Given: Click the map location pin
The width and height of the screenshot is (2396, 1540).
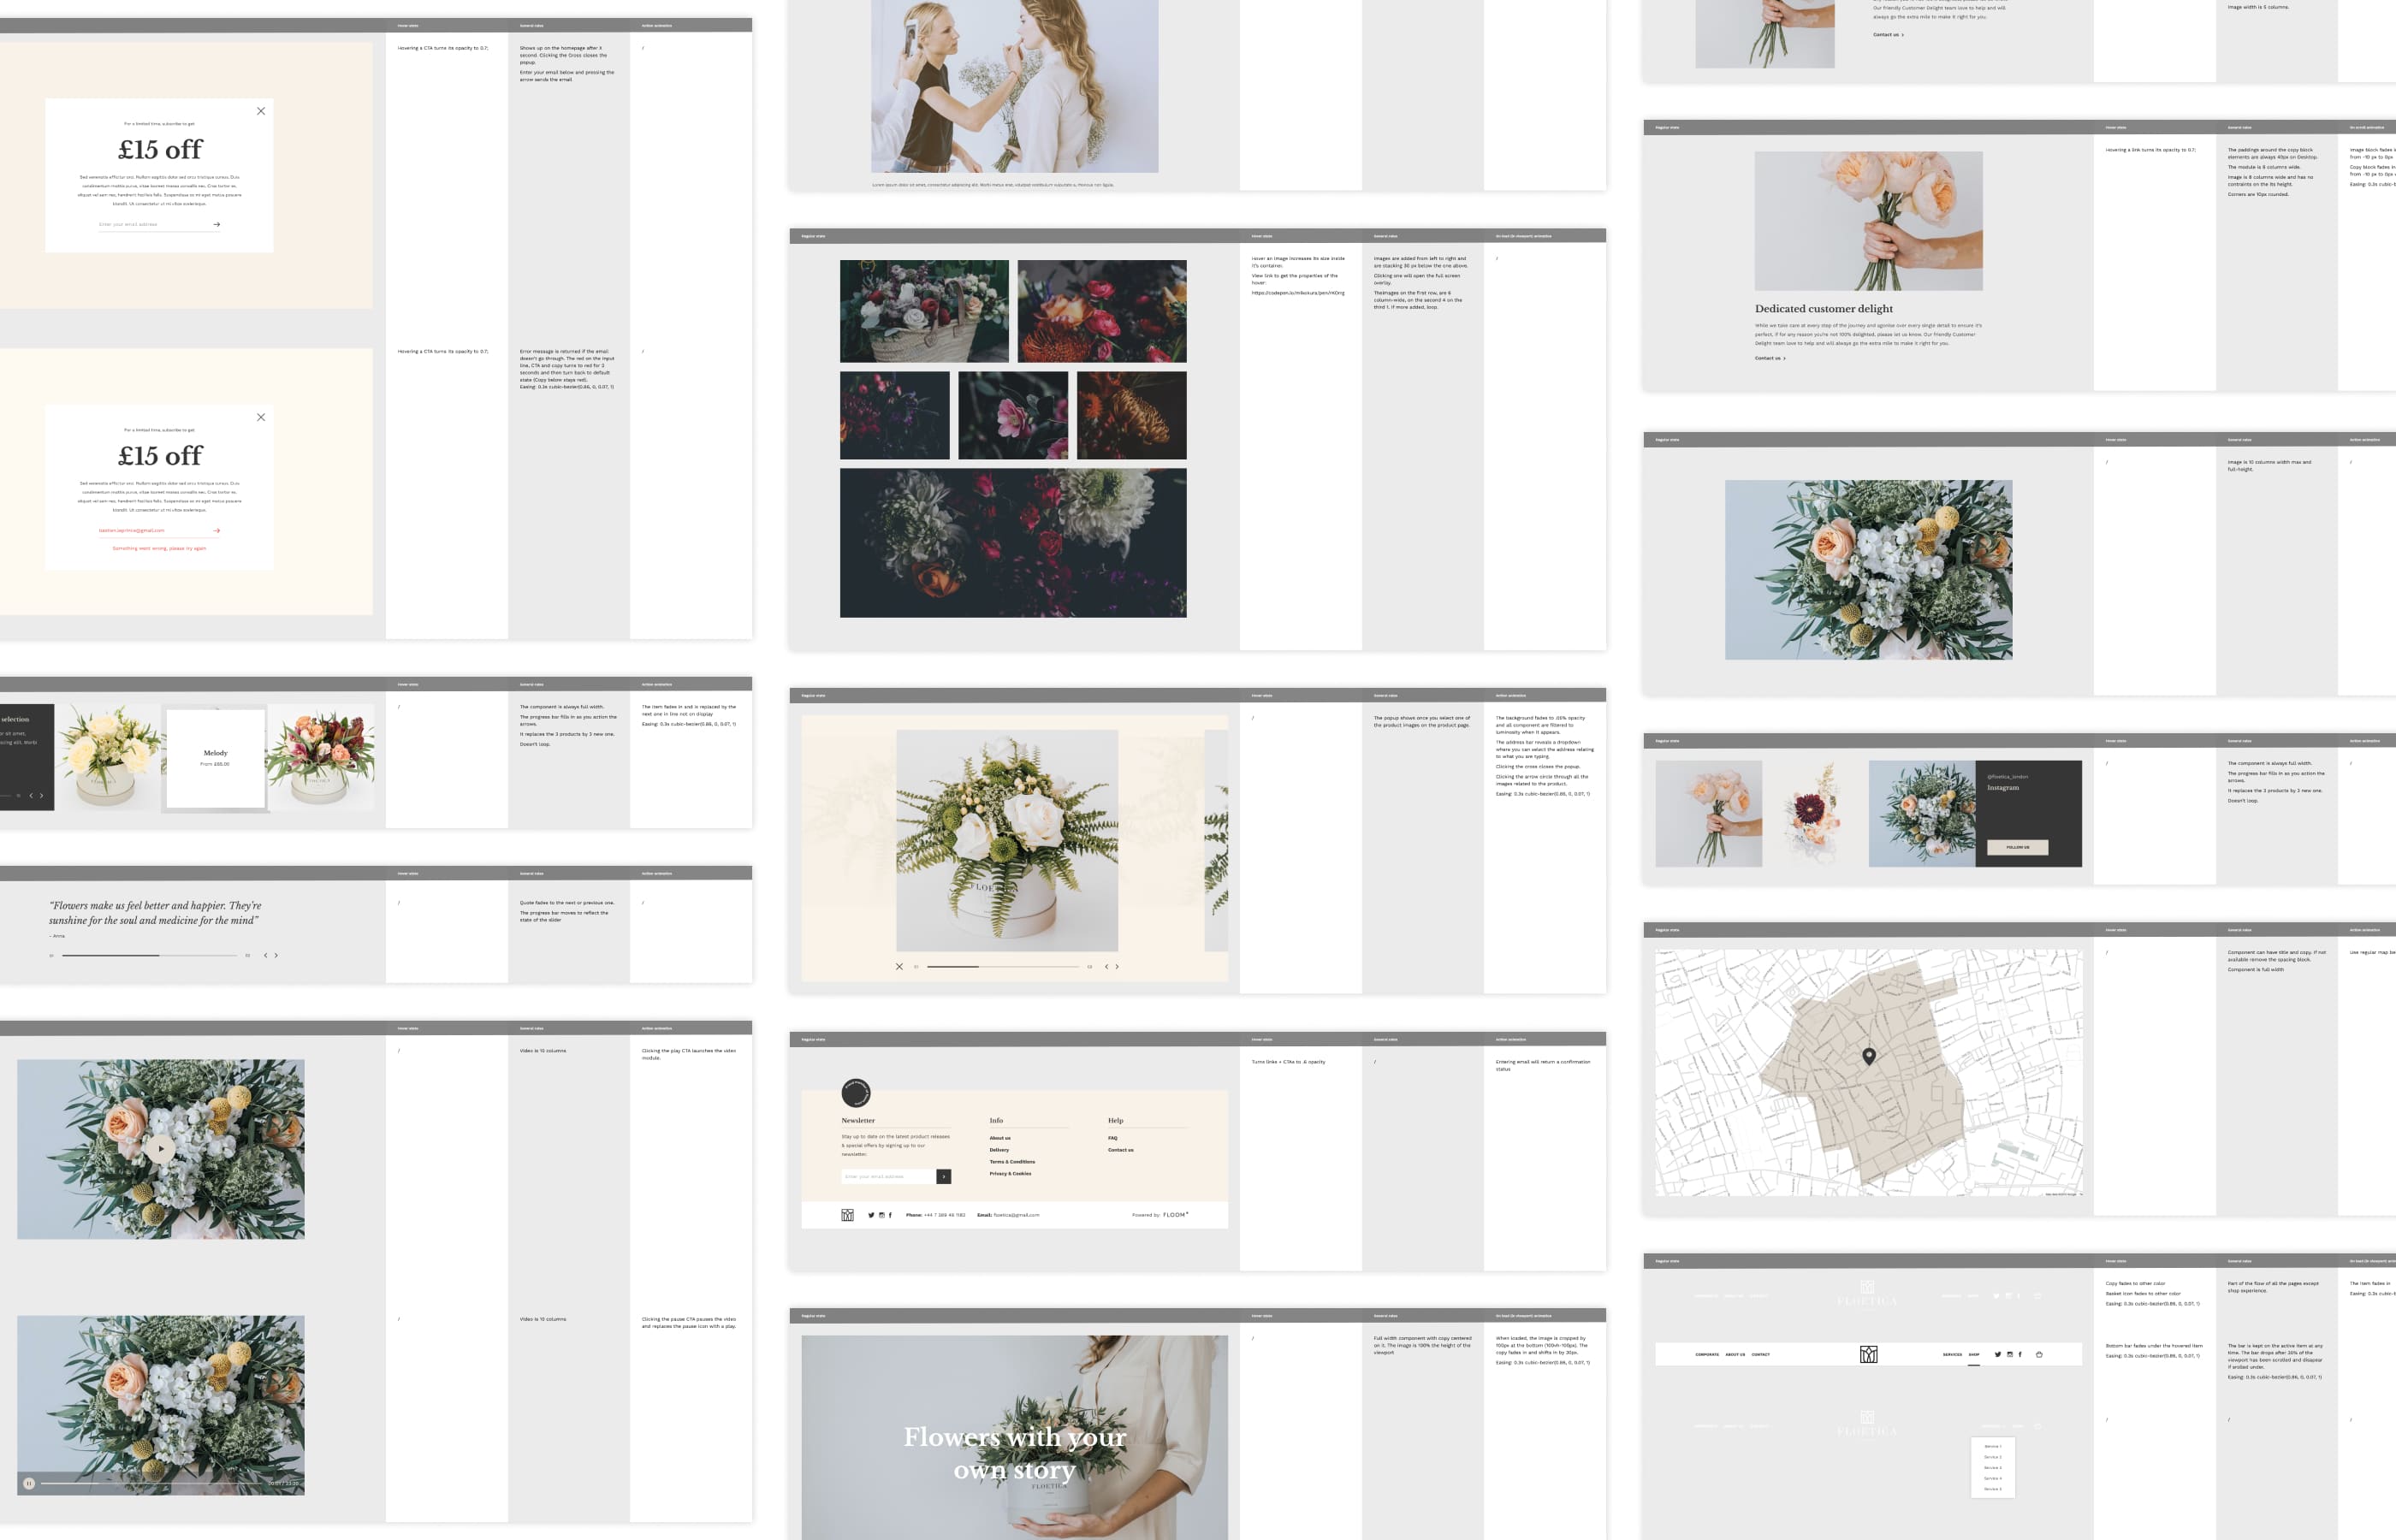Looking at the screenshot, I should click(x=1869, y=1056).
